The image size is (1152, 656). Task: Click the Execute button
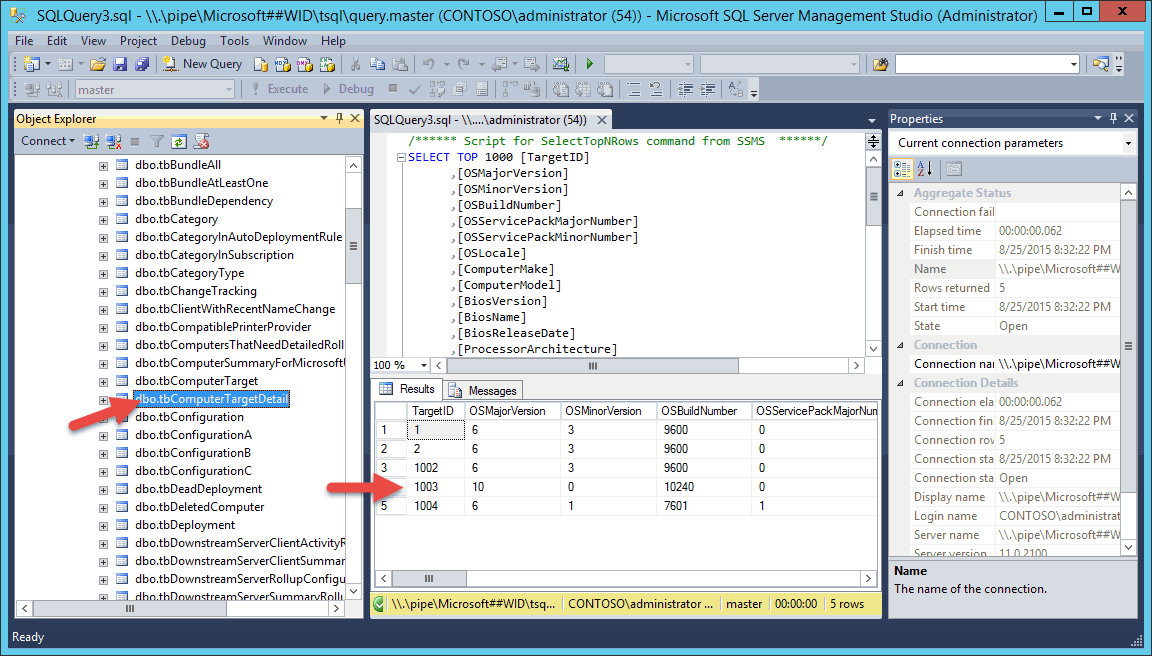[279, 90]
